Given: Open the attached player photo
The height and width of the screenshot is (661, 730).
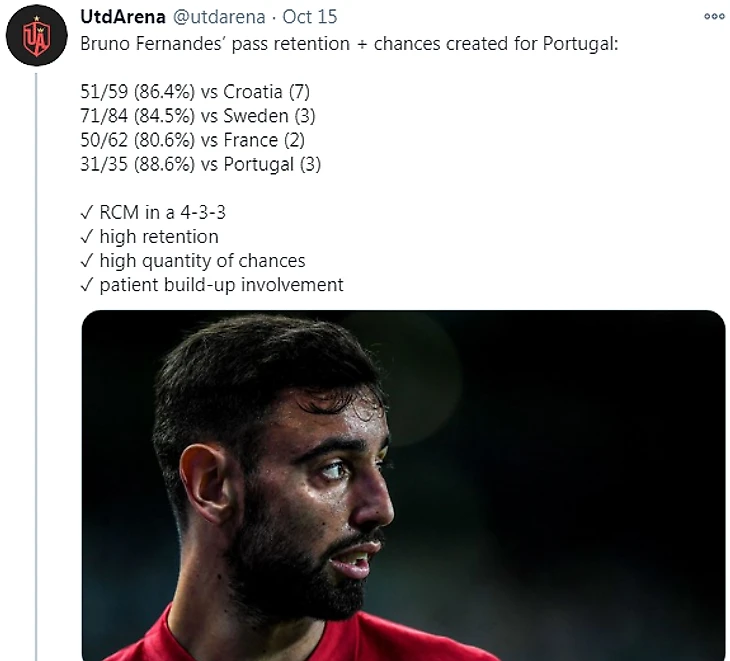Looking at the screenshot, I should (403, 485).
